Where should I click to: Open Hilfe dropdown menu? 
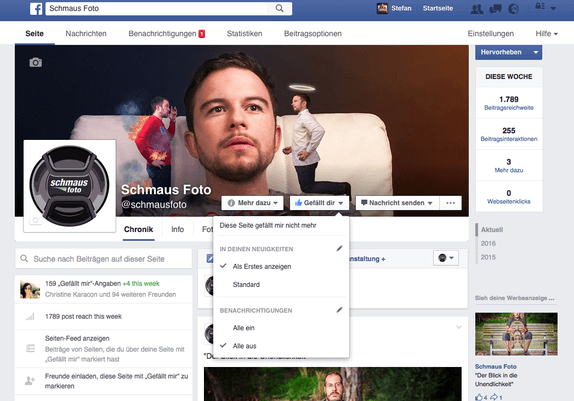(x=546, y=34)
